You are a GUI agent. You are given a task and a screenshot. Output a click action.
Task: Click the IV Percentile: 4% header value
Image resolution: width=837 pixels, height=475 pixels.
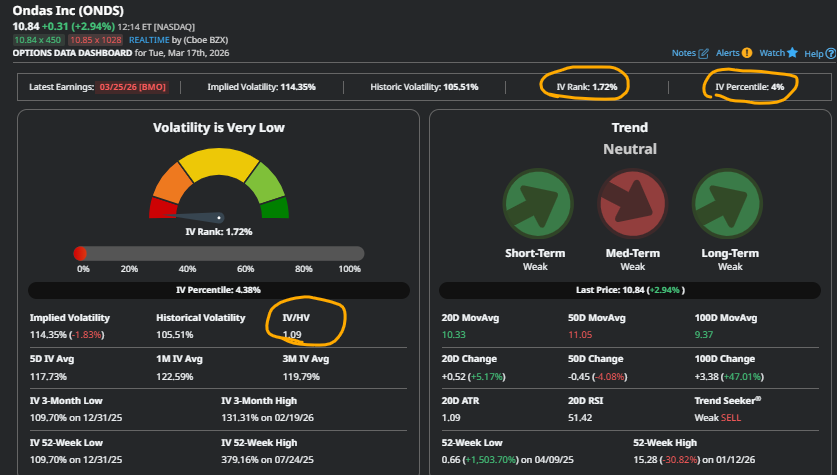(750, 87)
